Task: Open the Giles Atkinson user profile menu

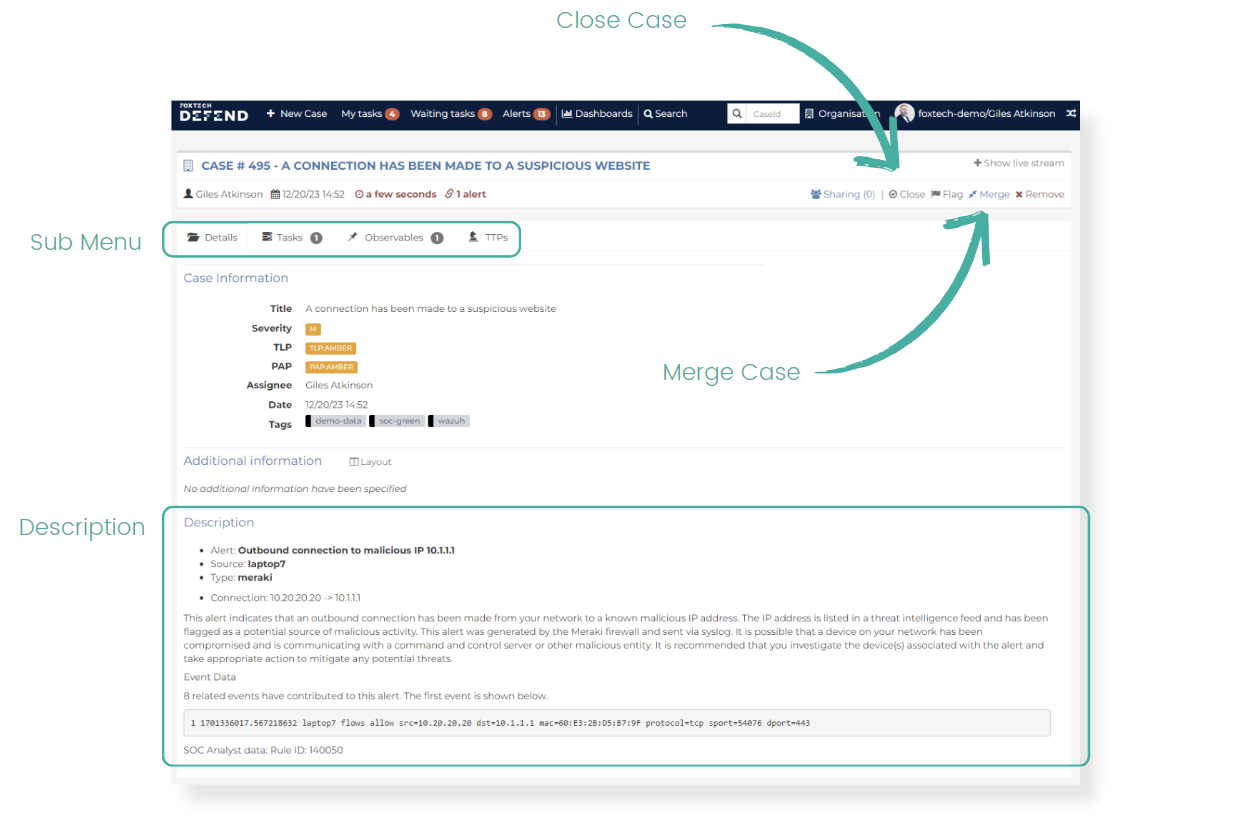Action: pyautogui.click(x=975, y=114)
